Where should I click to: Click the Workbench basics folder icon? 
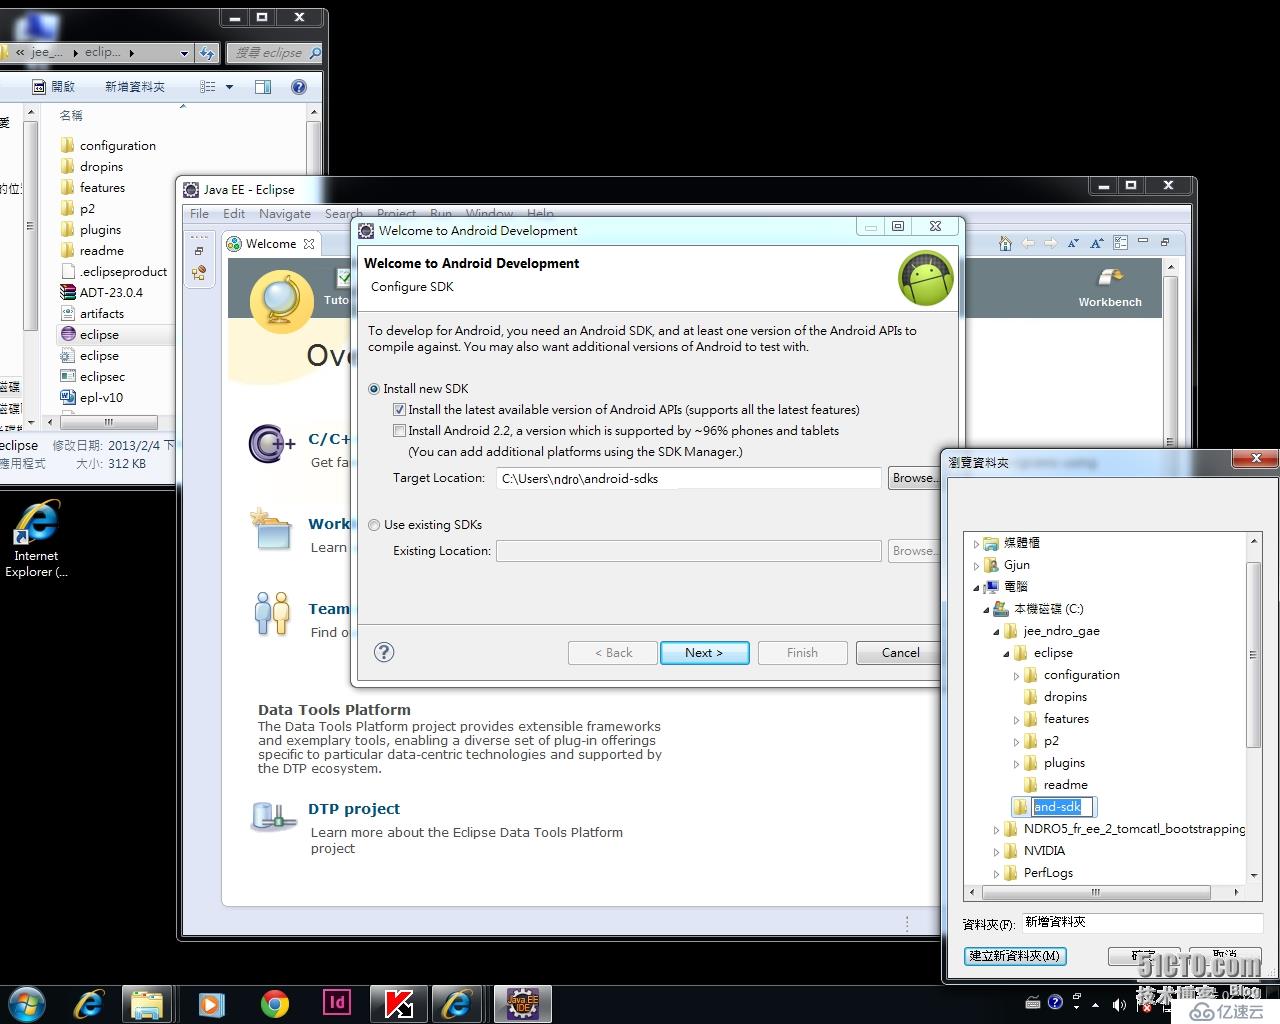click(x=271, y=529)
